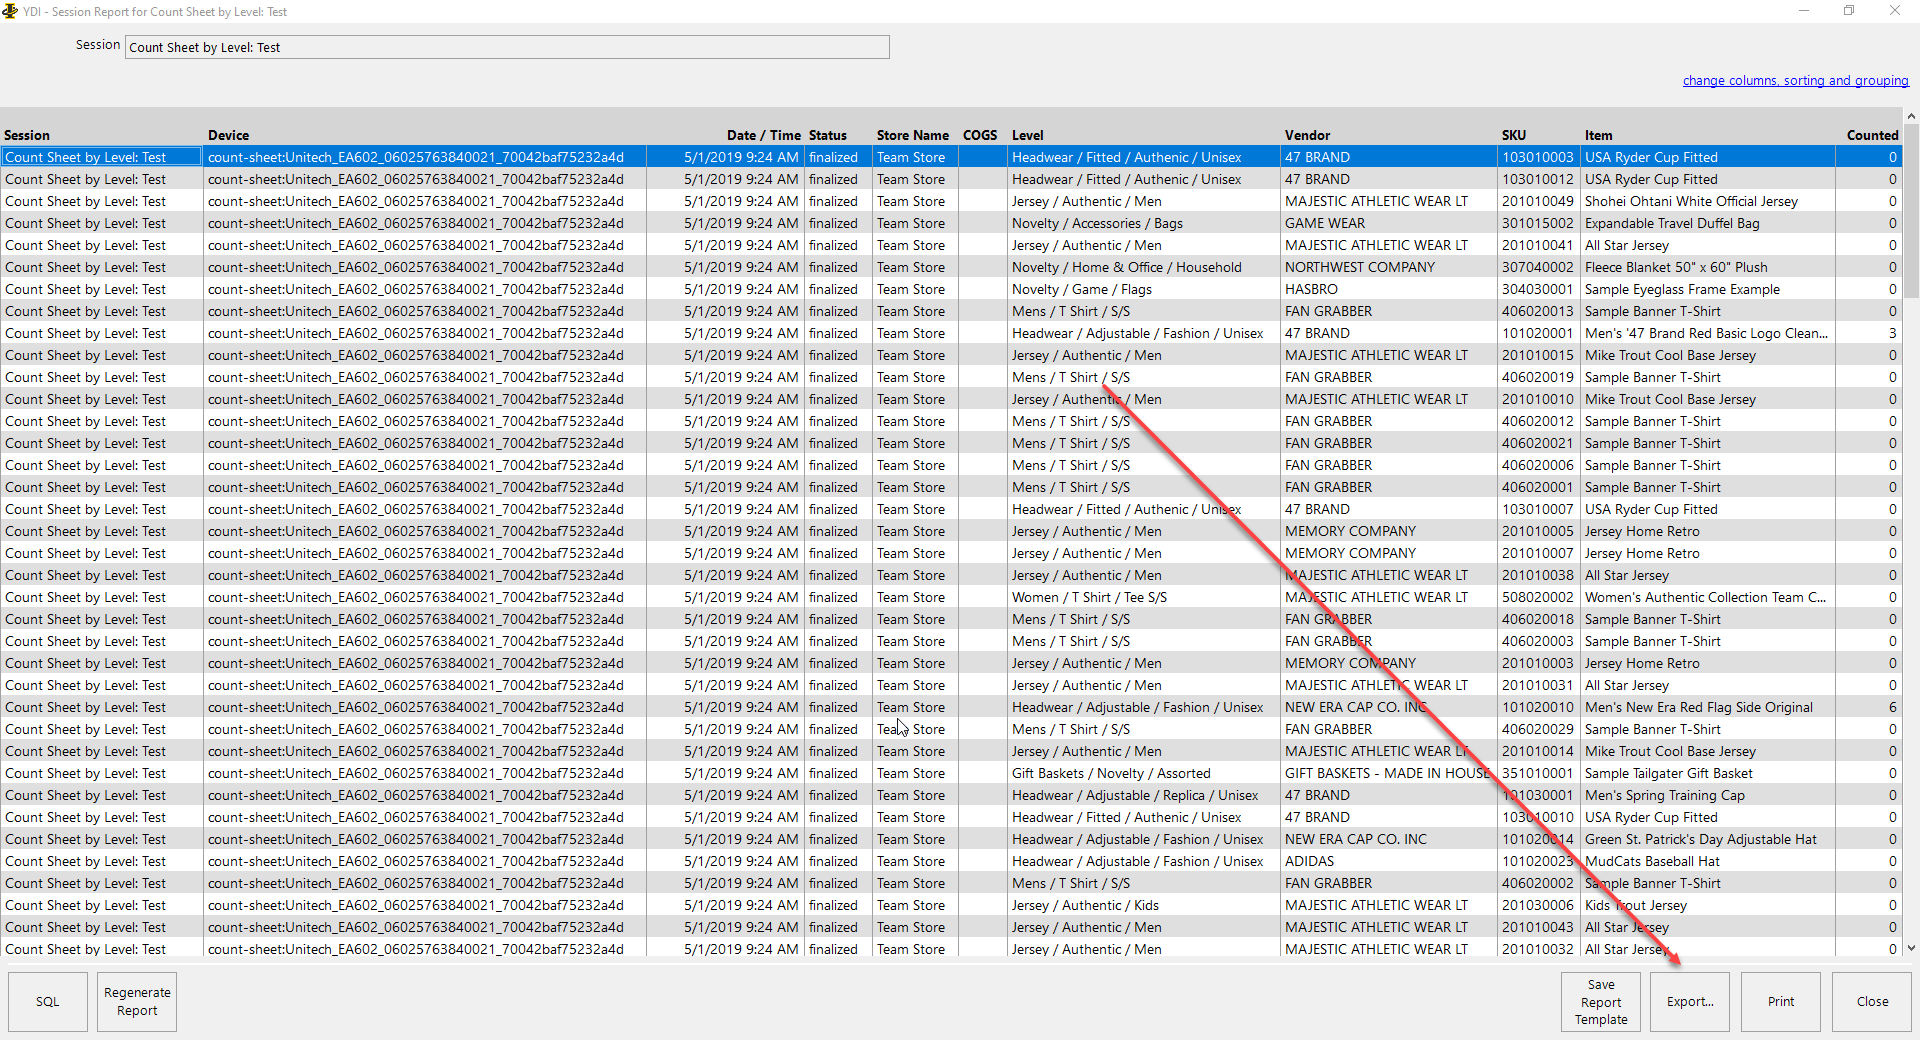
Task: Click the Store Name column header
Action: (x=913, y=135)
